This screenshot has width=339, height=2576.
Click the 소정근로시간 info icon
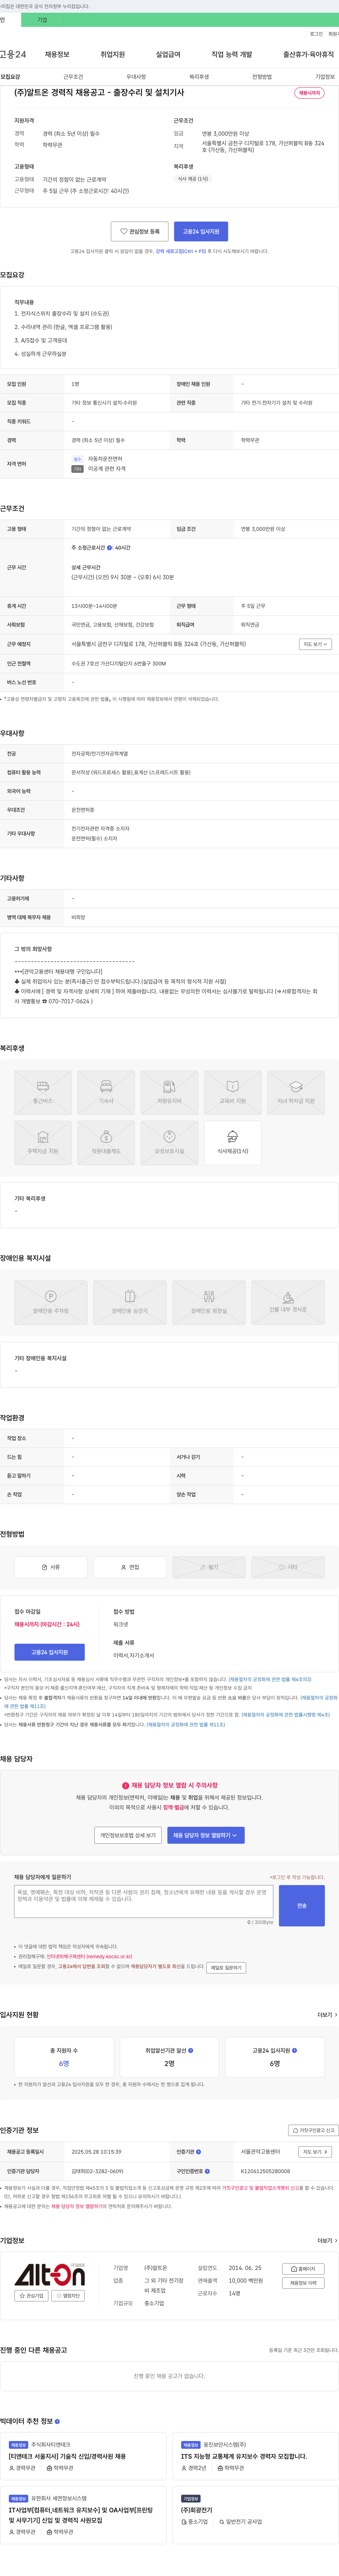tap(109, 548)
